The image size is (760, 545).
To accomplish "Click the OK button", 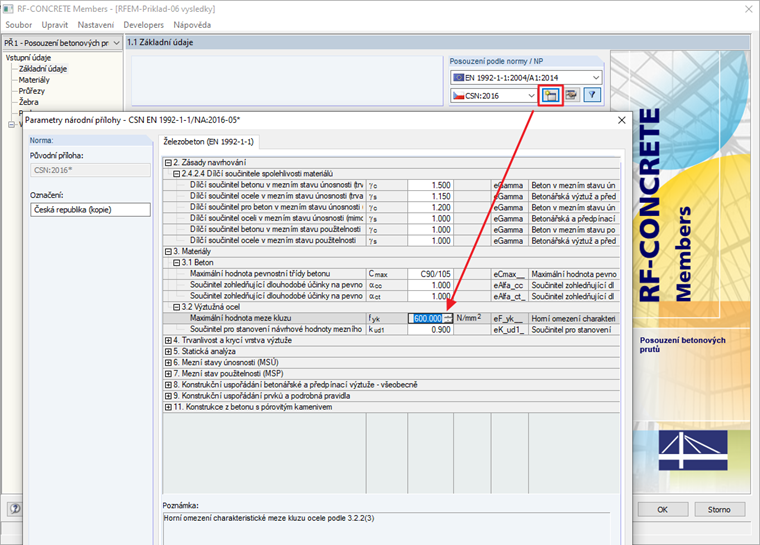I will (x=662, y=510).
